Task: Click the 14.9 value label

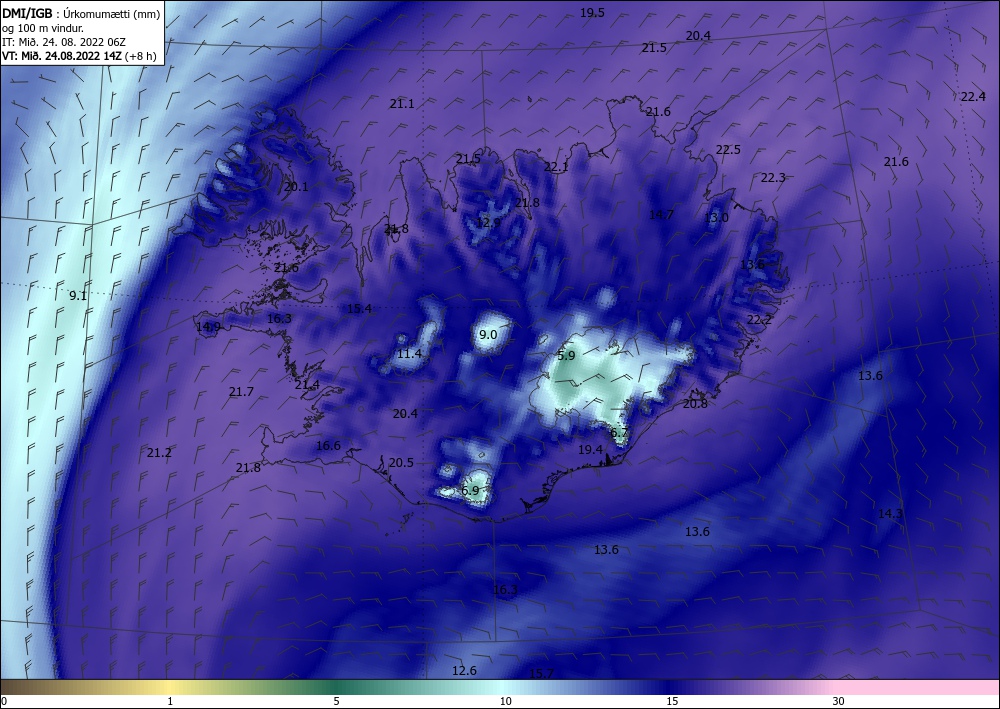Action: 208,327
